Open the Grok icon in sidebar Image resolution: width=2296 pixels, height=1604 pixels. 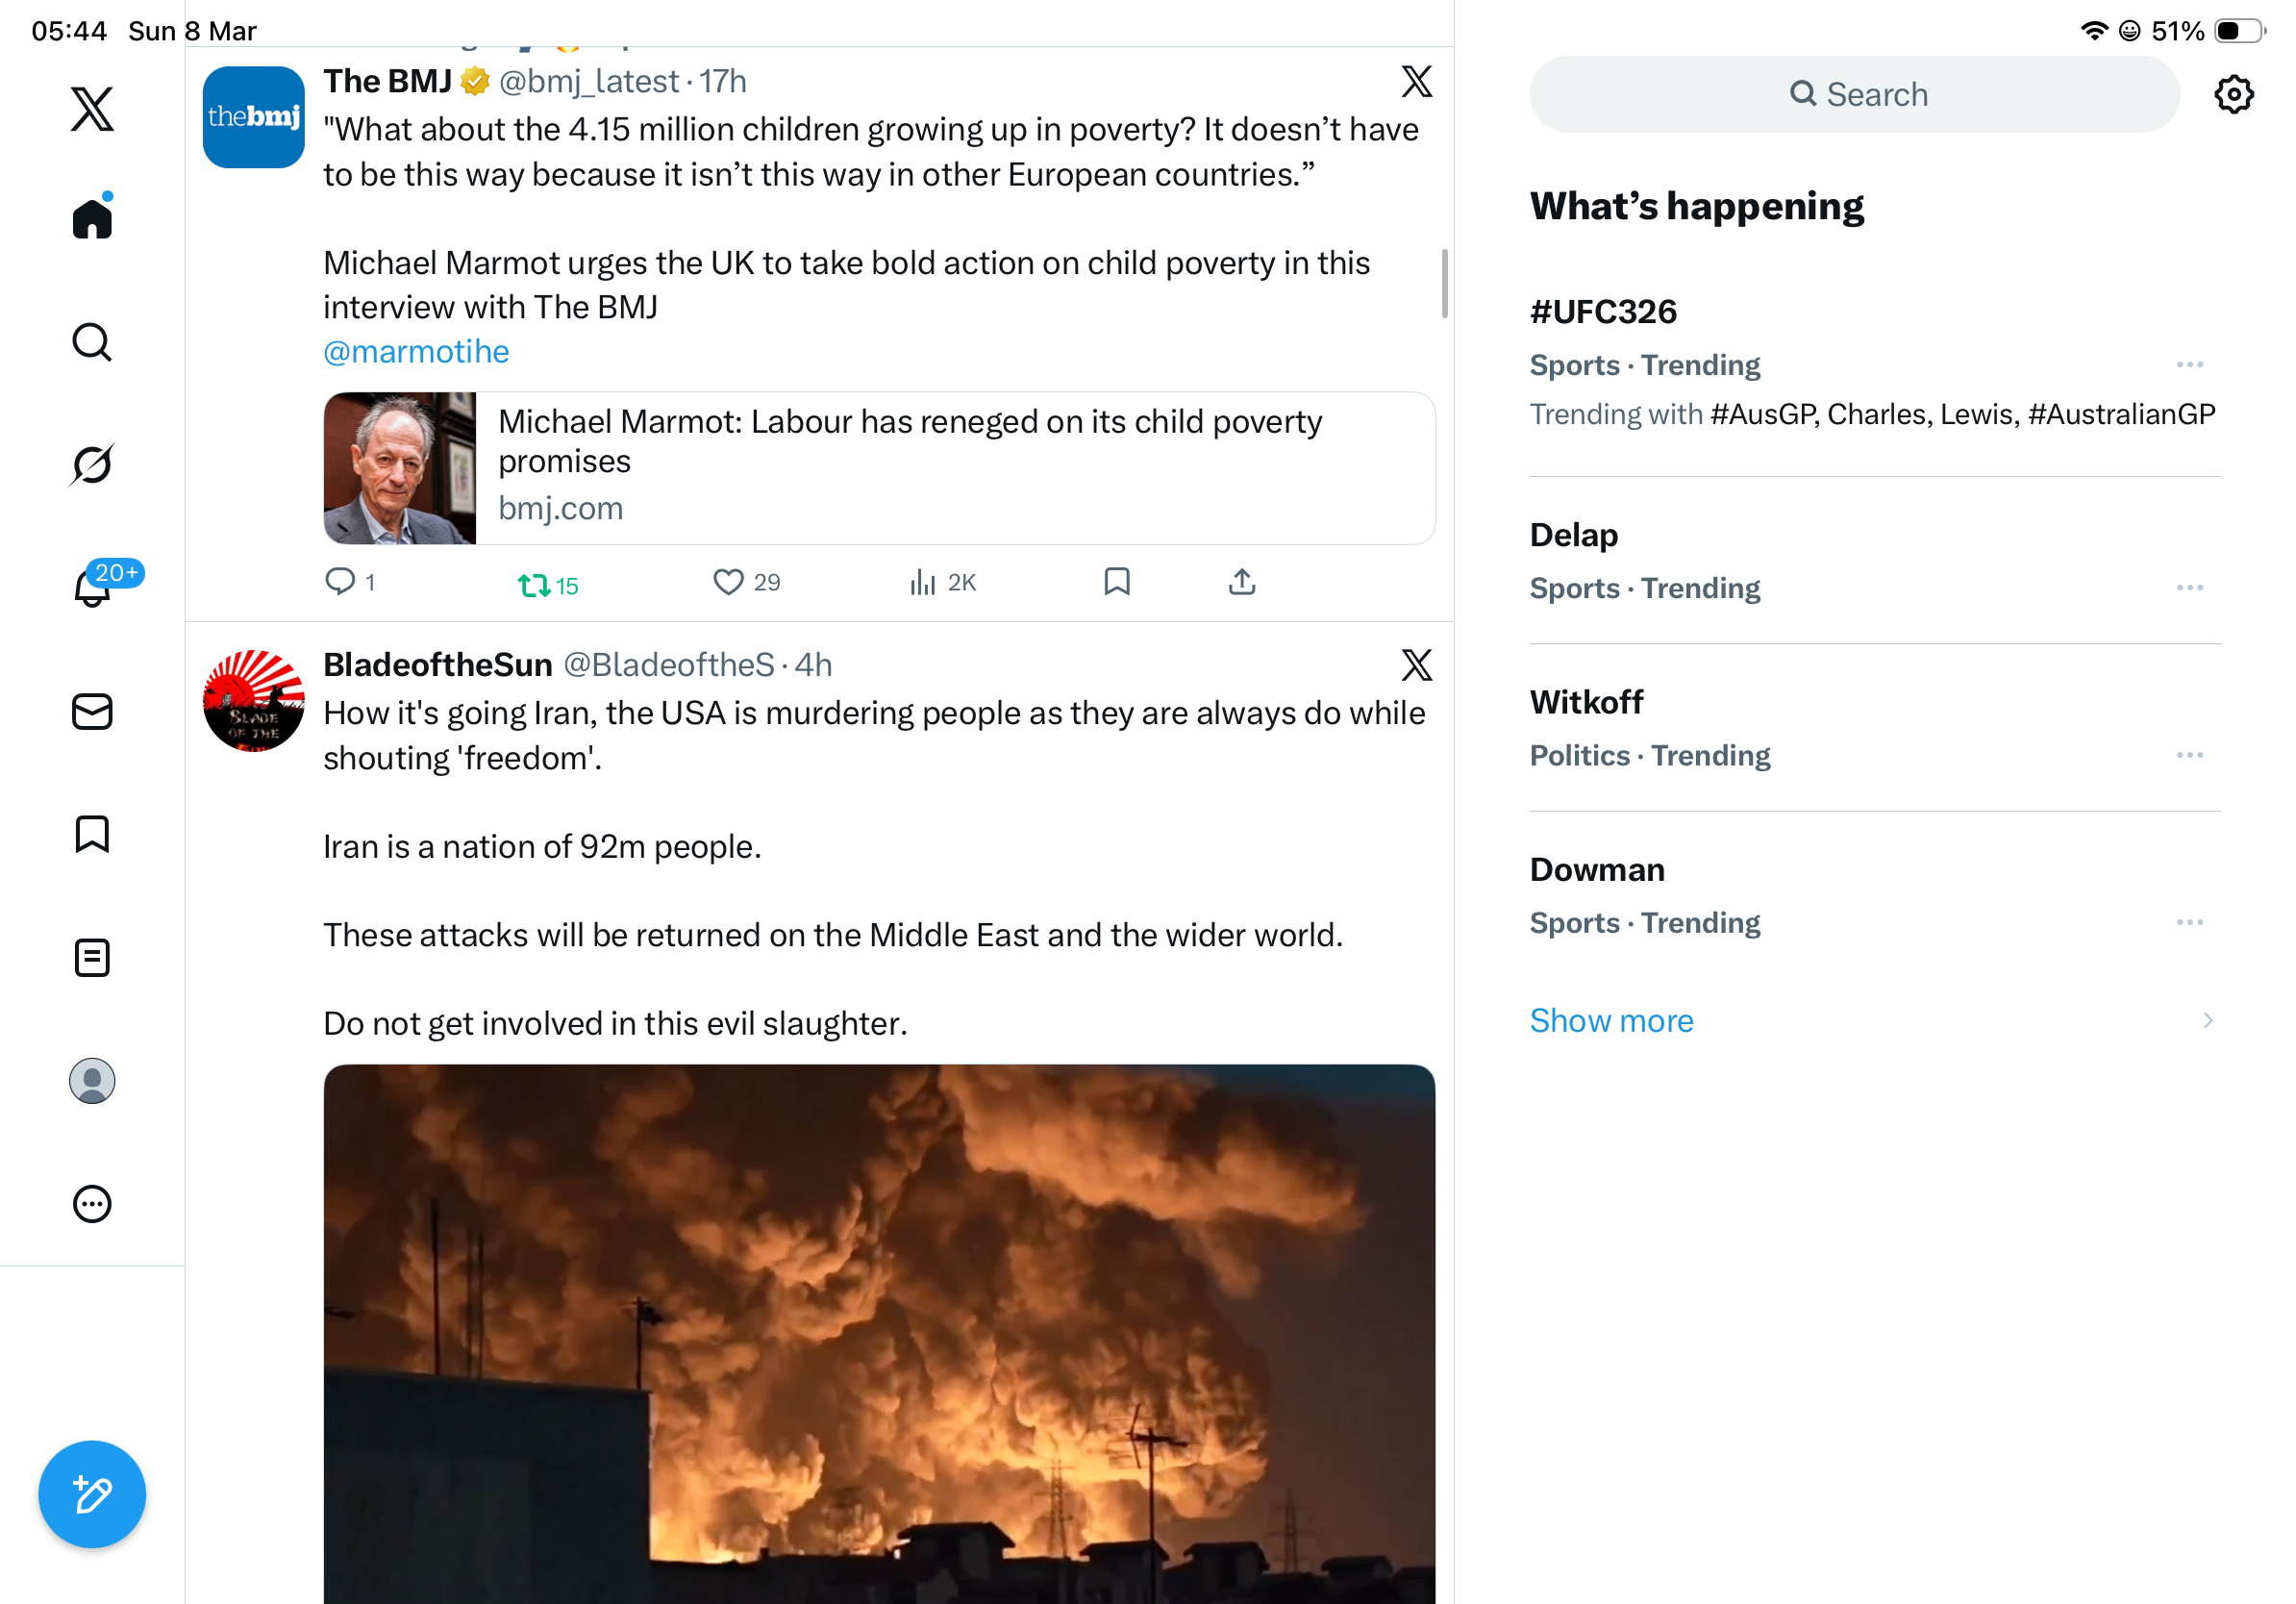(x=92, y=464)
